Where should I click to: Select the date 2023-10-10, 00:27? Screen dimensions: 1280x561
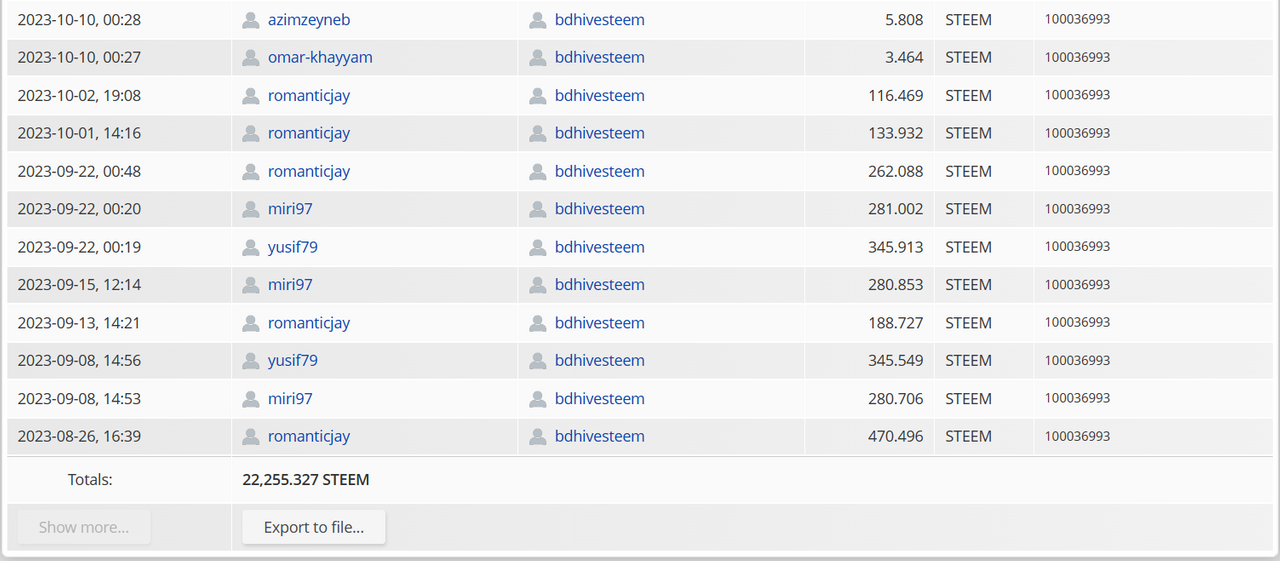click(x=79, y=57)
